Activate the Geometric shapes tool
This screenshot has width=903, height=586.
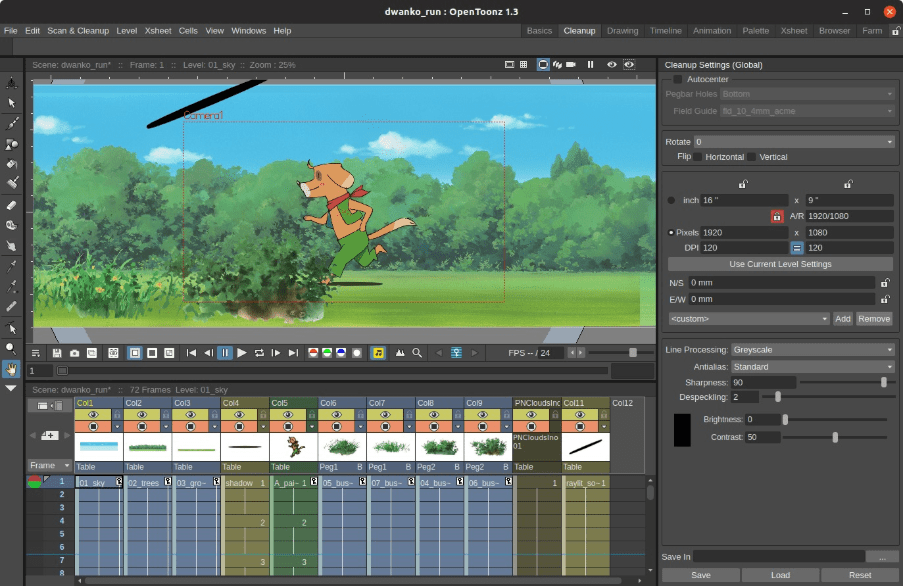point(12,144)
